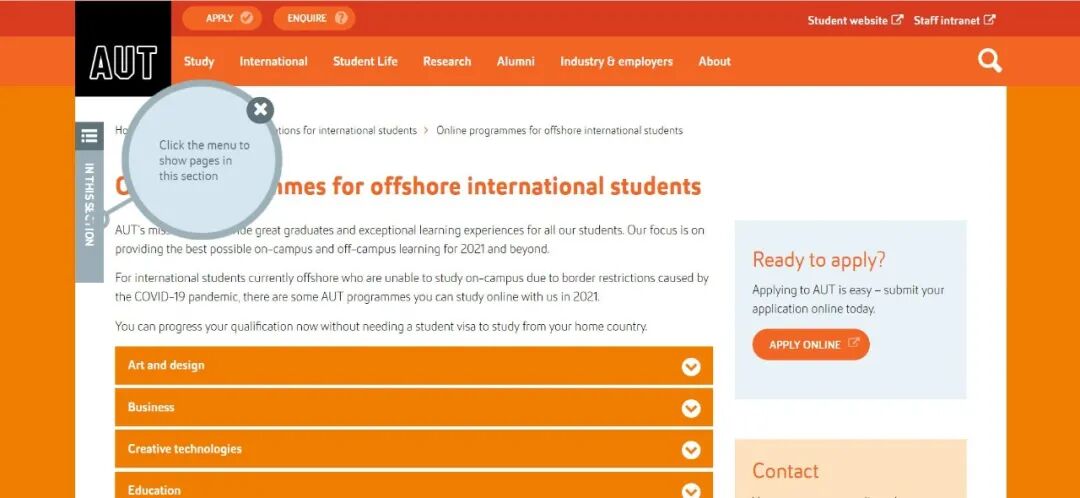Open the Staff intranet link

(954, 21)
